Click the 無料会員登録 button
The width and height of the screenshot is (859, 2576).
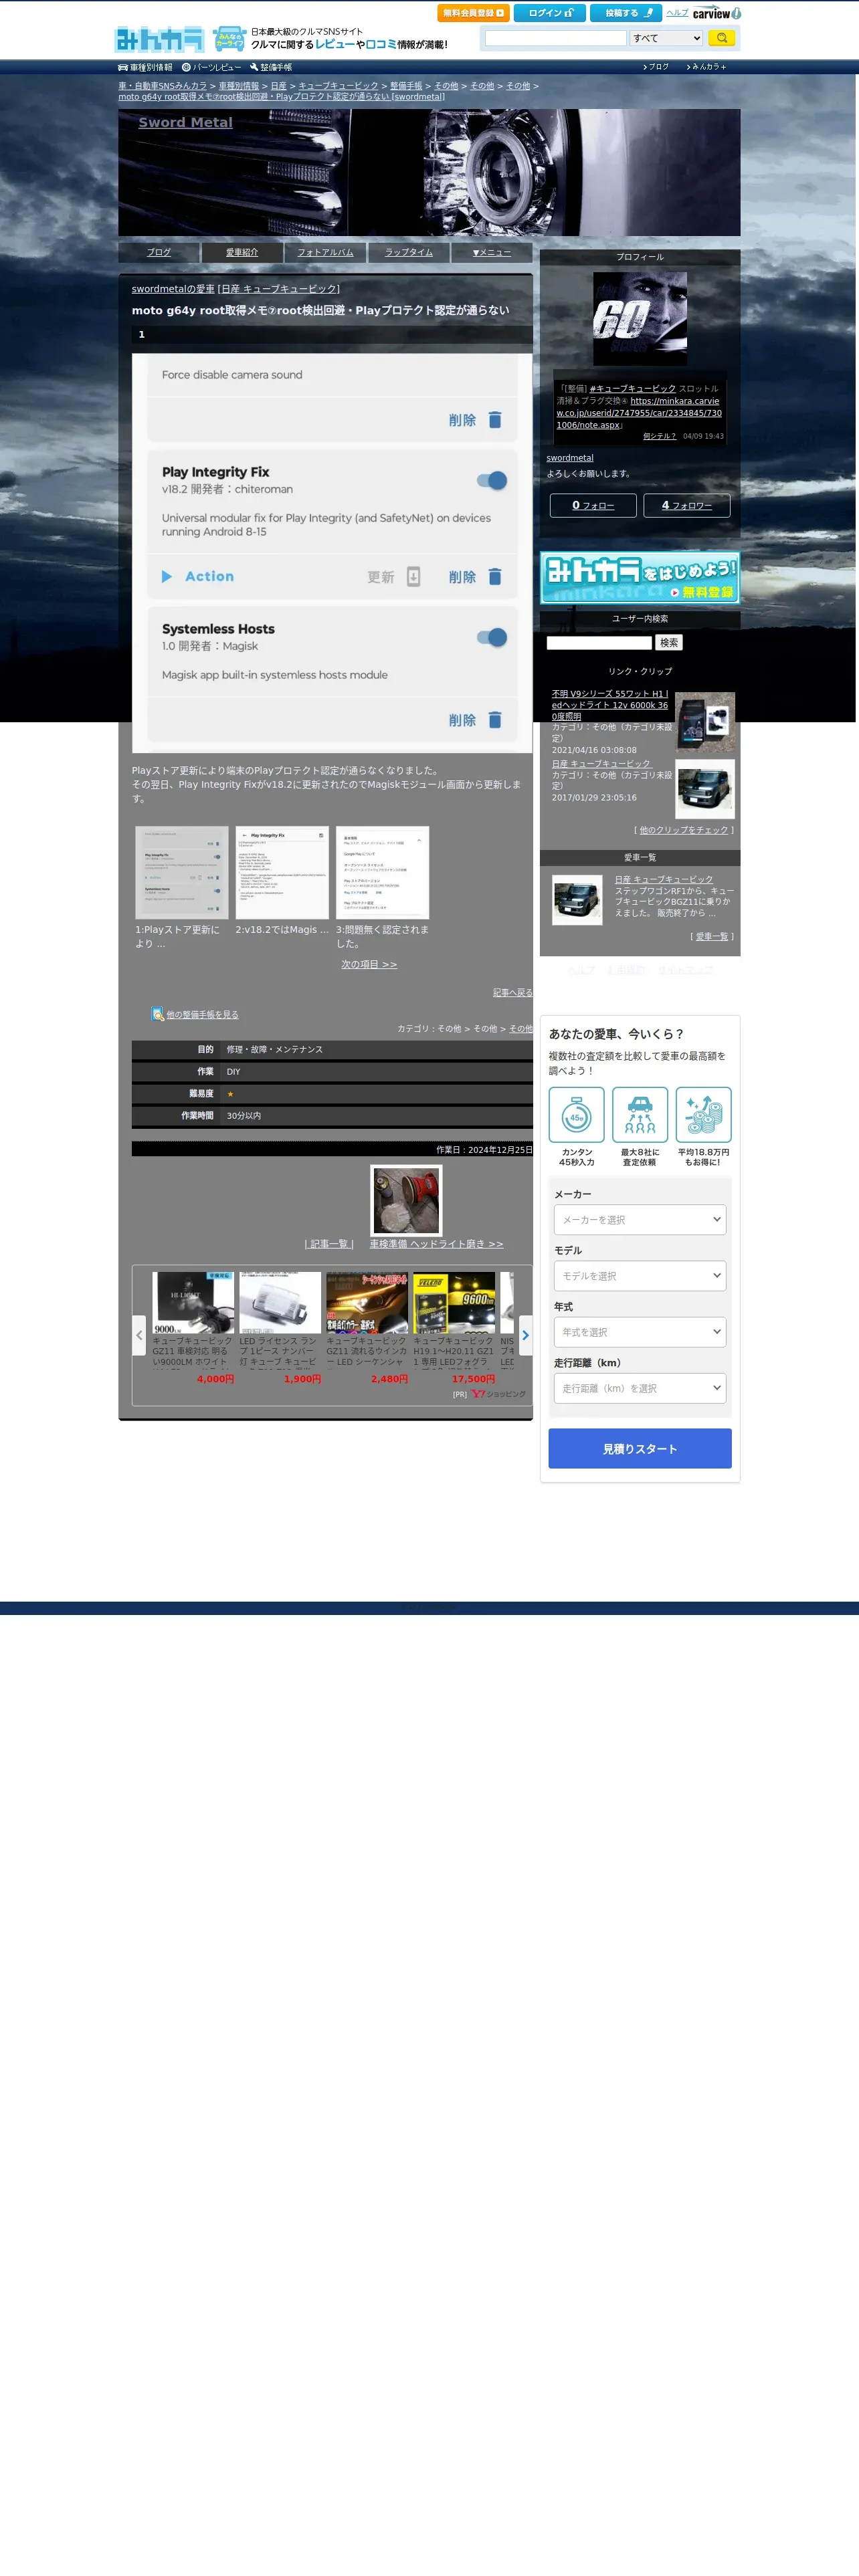473,13
